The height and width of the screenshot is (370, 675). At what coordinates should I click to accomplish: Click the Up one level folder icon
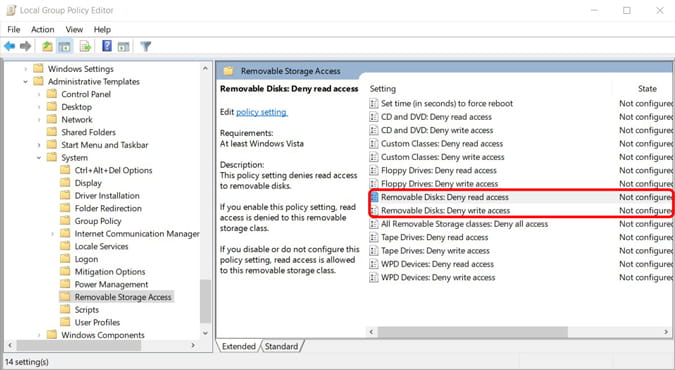click(x=47, y=46)
